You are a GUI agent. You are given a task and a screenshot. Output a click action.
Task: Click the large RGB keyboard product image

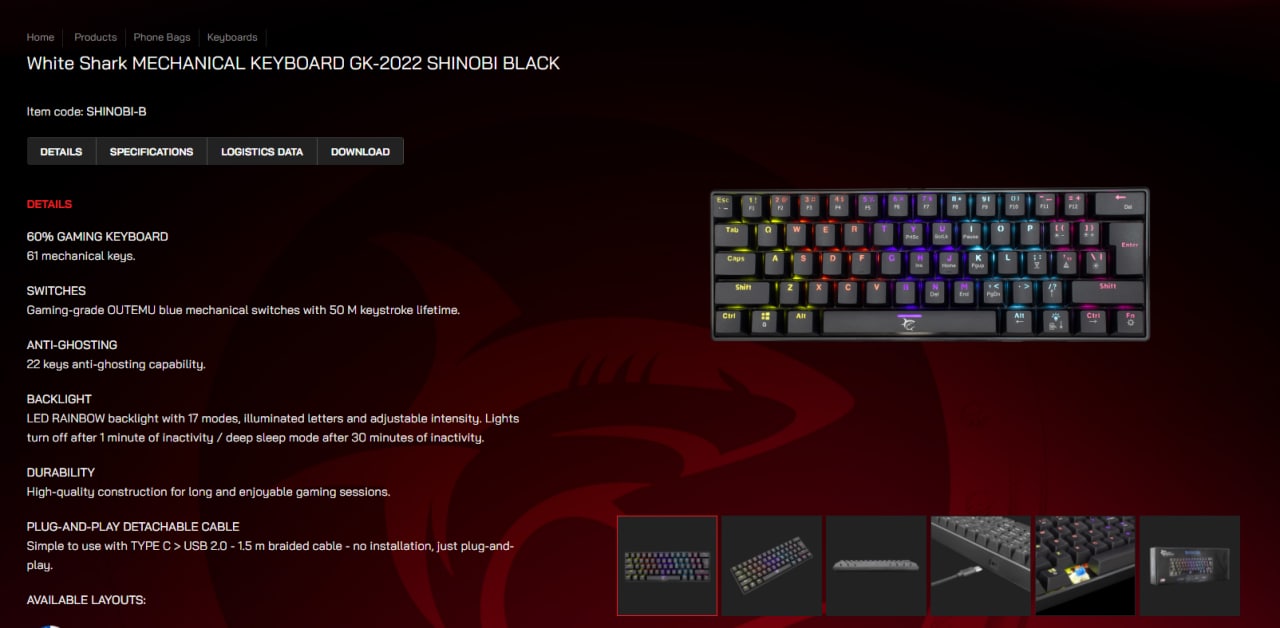(x=930, y=265)
